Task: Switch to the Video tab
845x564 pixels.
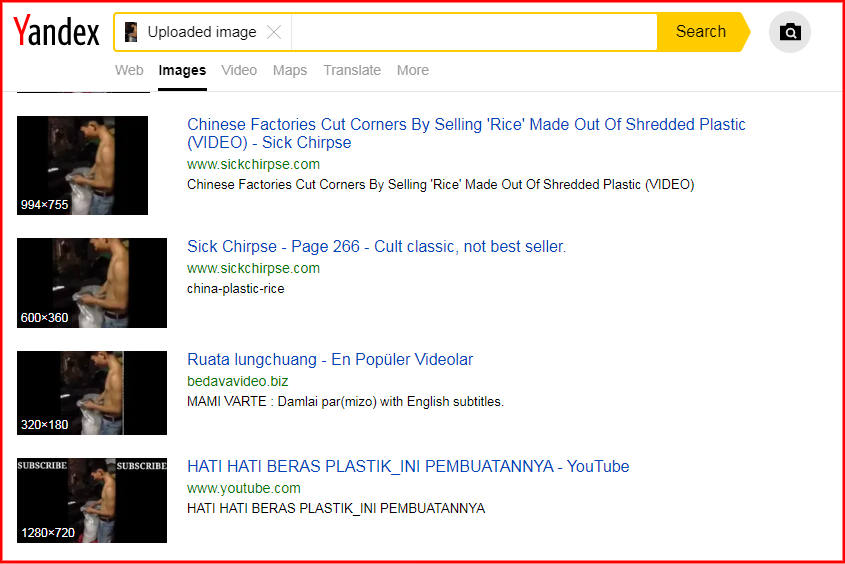Action: [x=239, y=71]
